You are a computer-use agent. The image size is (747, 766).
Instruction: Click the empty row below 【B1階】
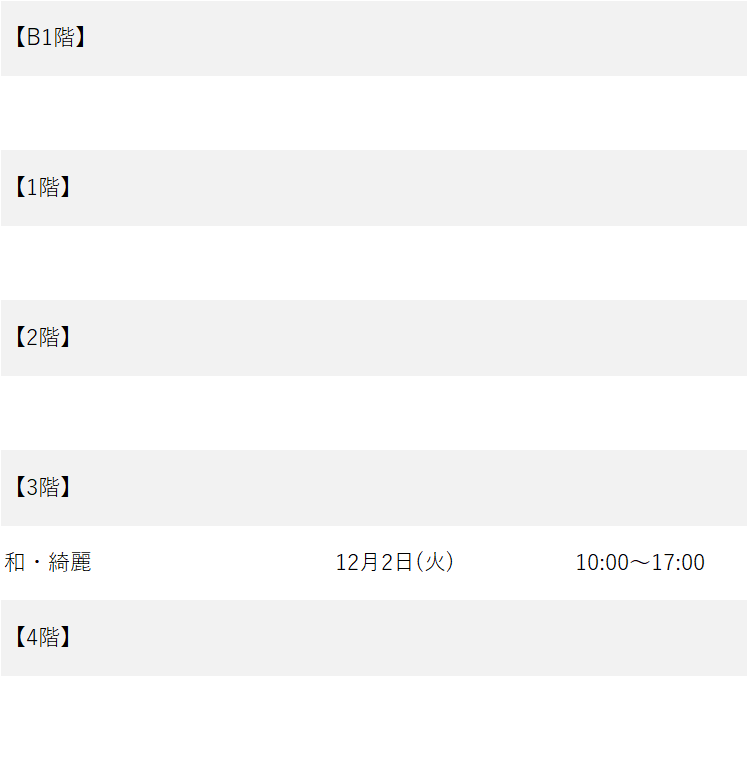373,113
